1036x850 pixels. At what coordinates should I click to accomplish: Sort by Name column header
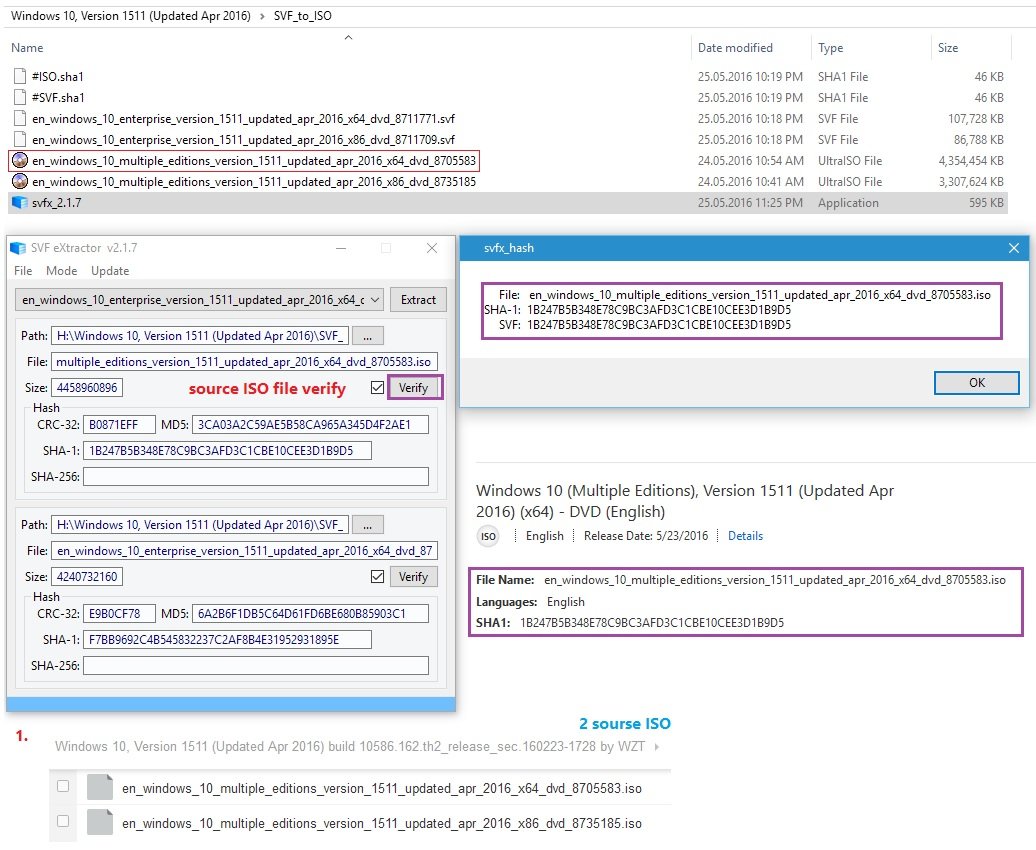pos(27,48)
